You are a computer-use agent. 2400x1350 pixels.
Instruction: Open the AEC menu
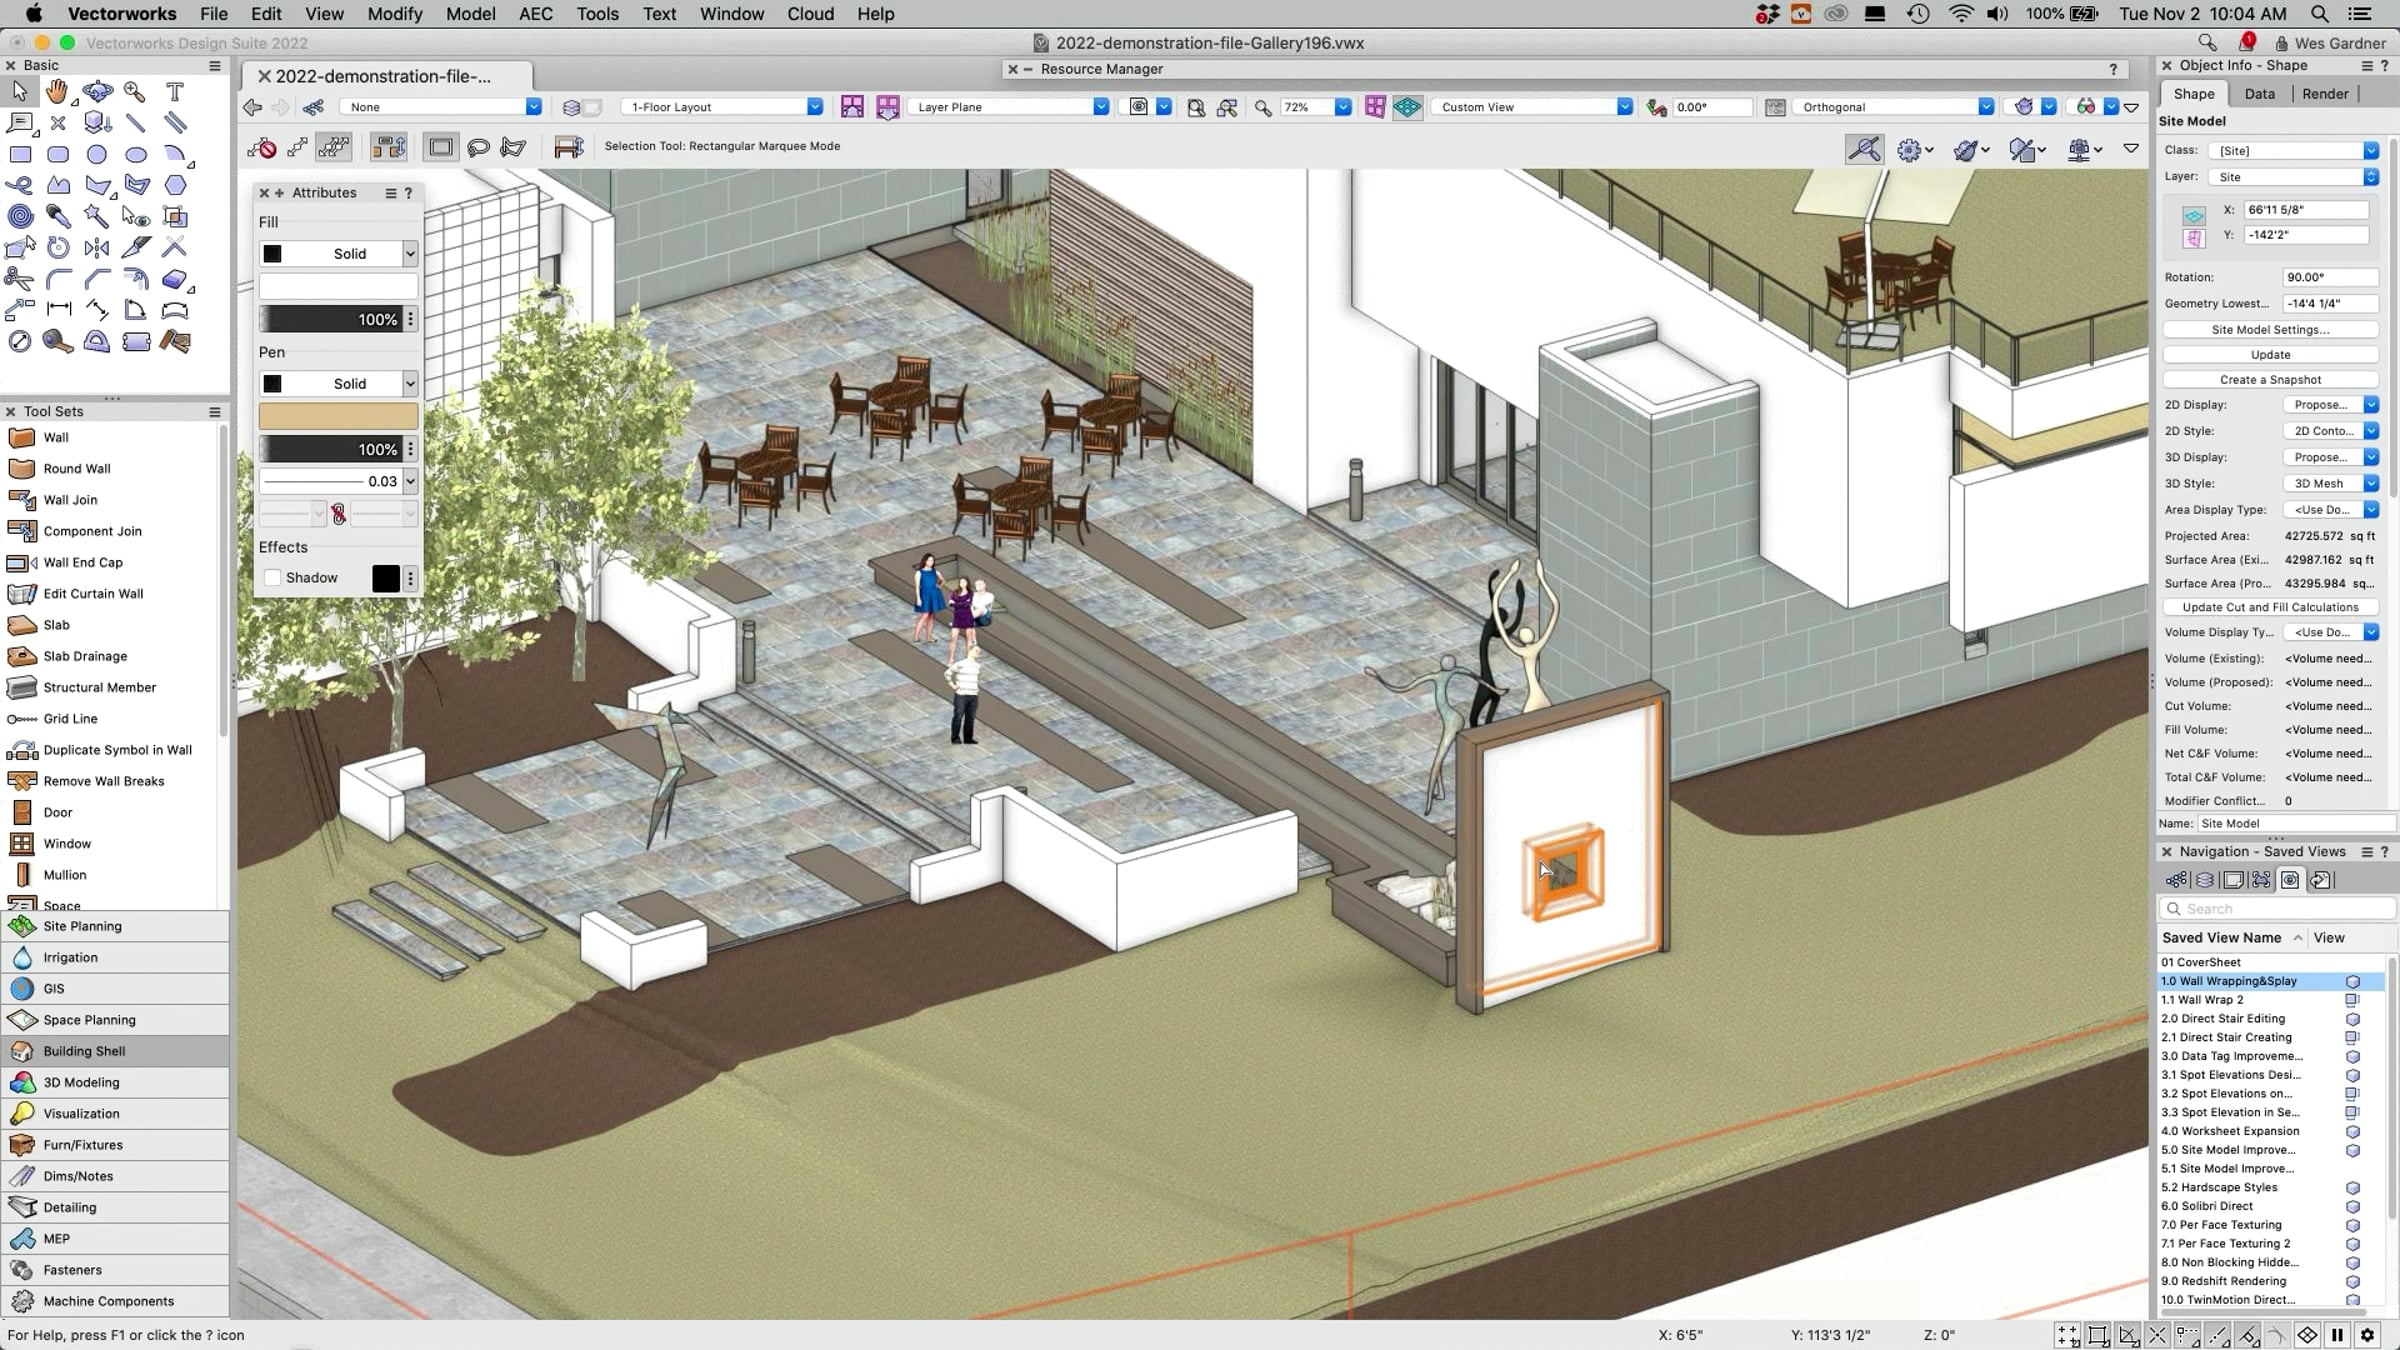(x=535, y=14)
